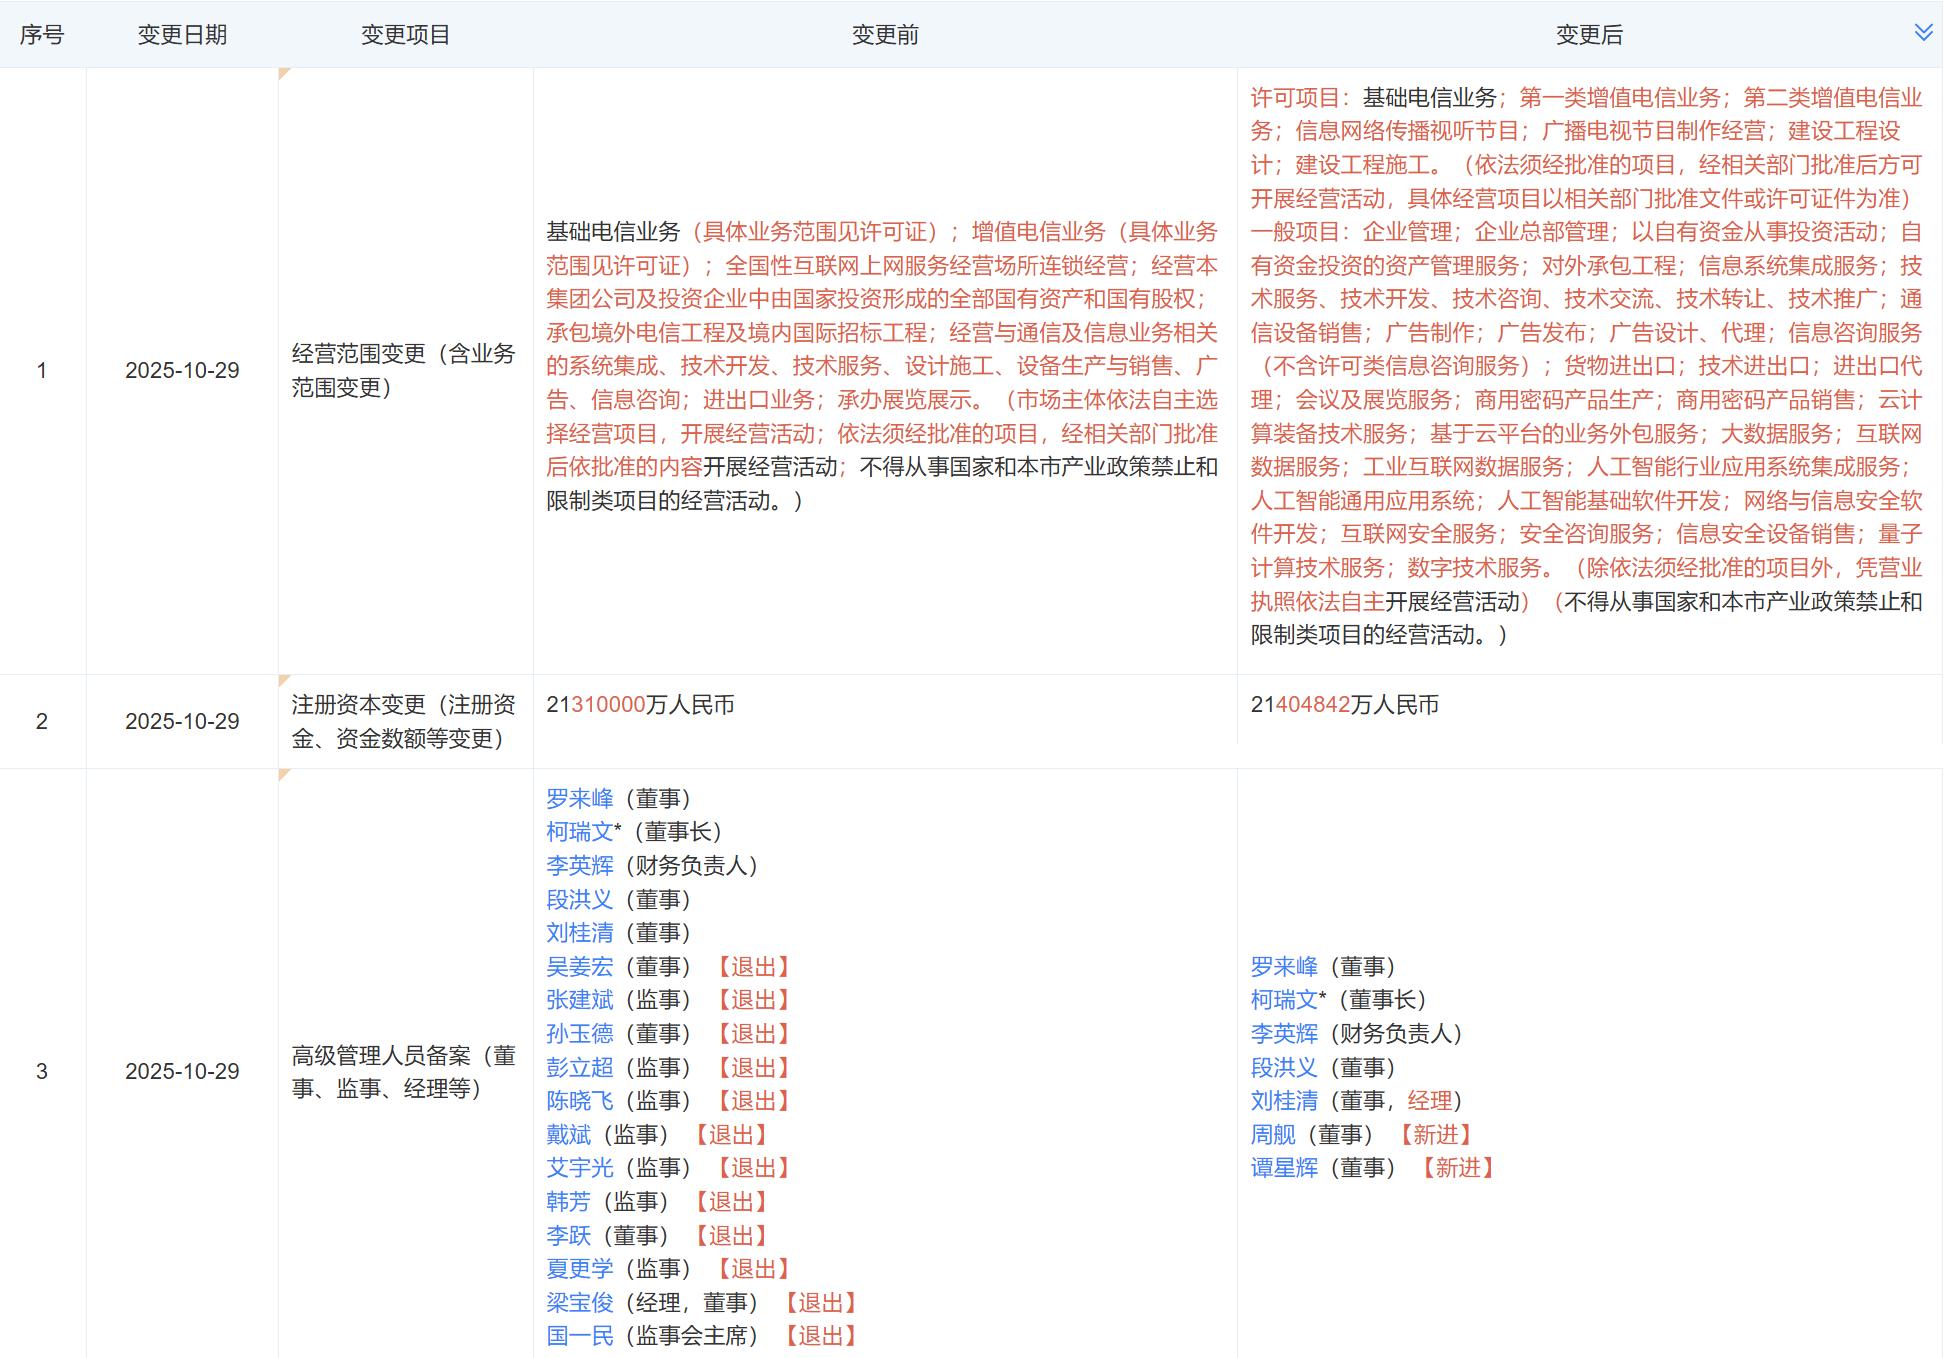
Task: Open 罗来峰 link in 变更前 column
Action: [x=579, y=798]
